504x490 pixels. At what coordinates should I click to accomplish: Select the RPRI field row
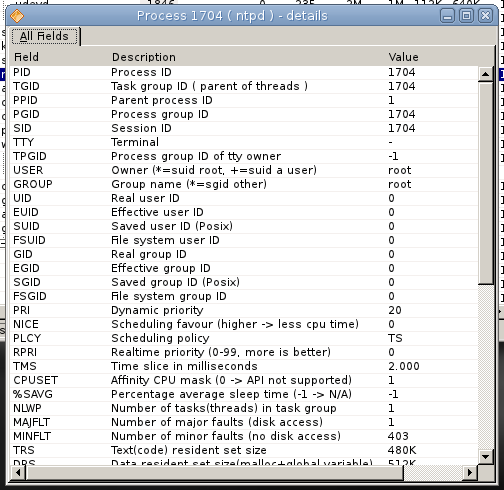(244, 352)
